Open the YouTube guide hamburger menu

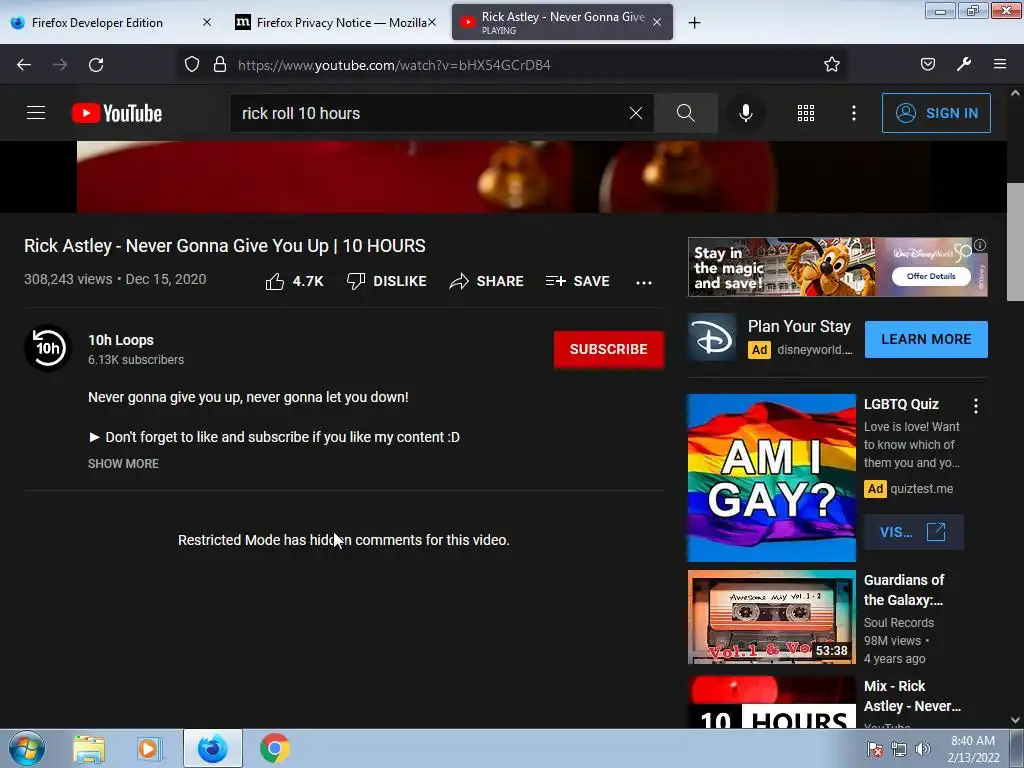(36, 113)
